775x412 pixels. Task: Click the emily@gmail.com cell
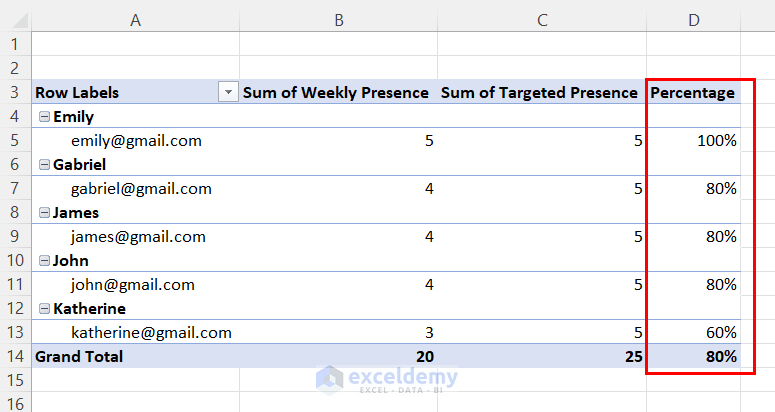(x=135, y=140)
